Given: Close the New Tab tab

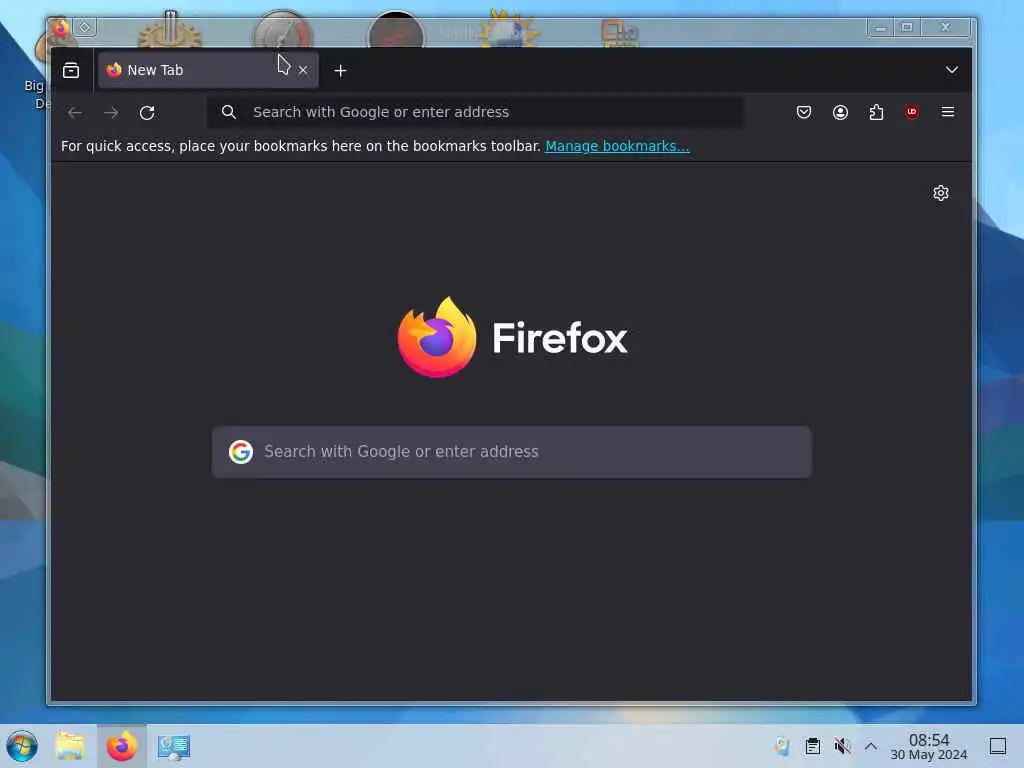Looking at the screenshot, I should point(303,70).
